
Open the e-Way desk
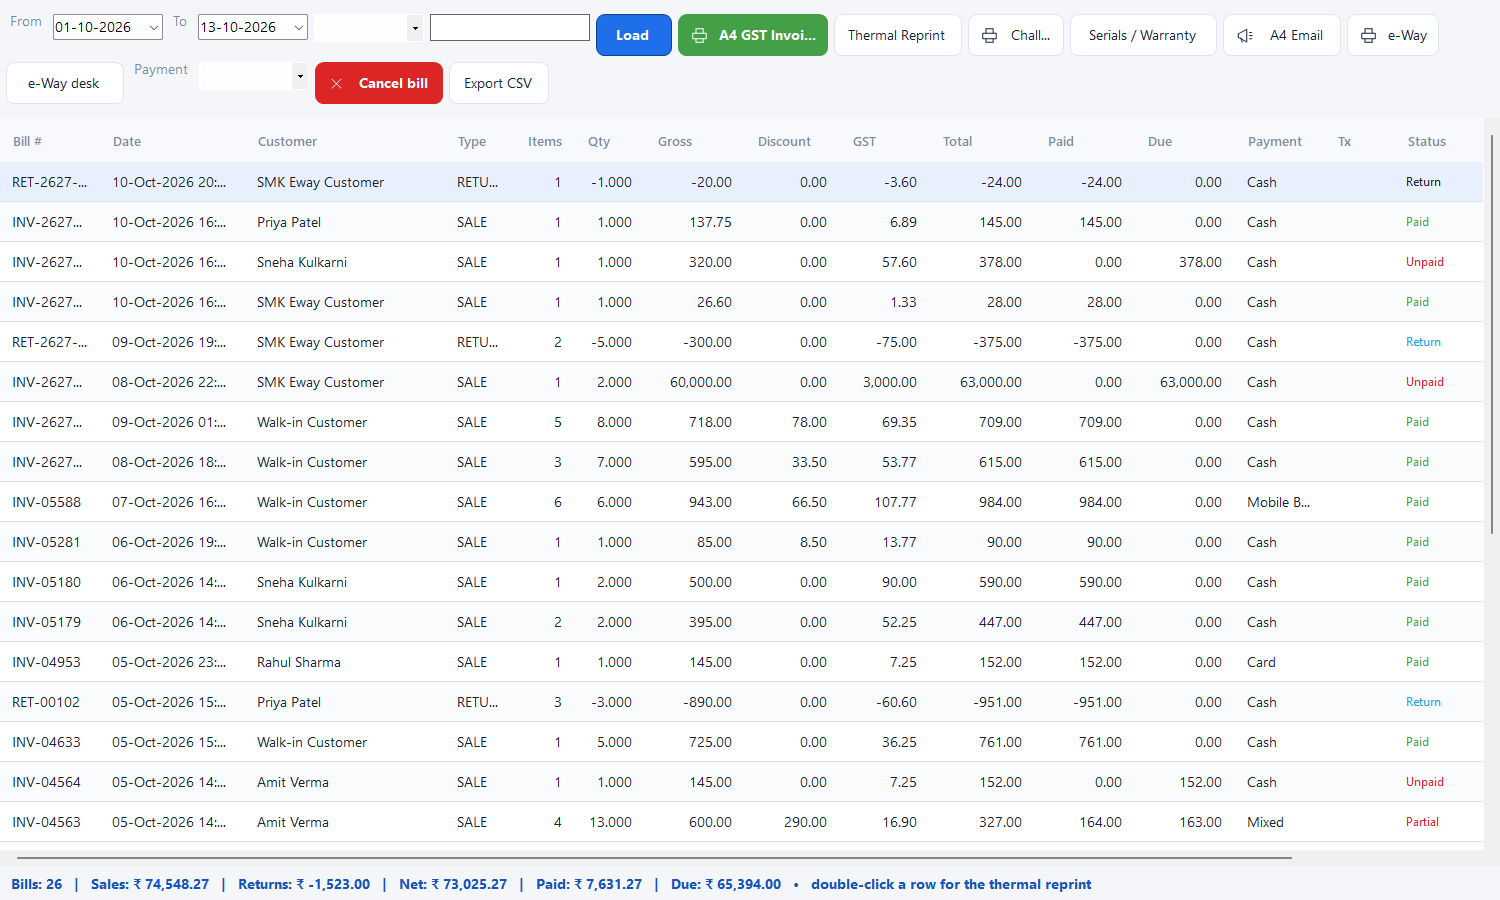click(64, 83)
